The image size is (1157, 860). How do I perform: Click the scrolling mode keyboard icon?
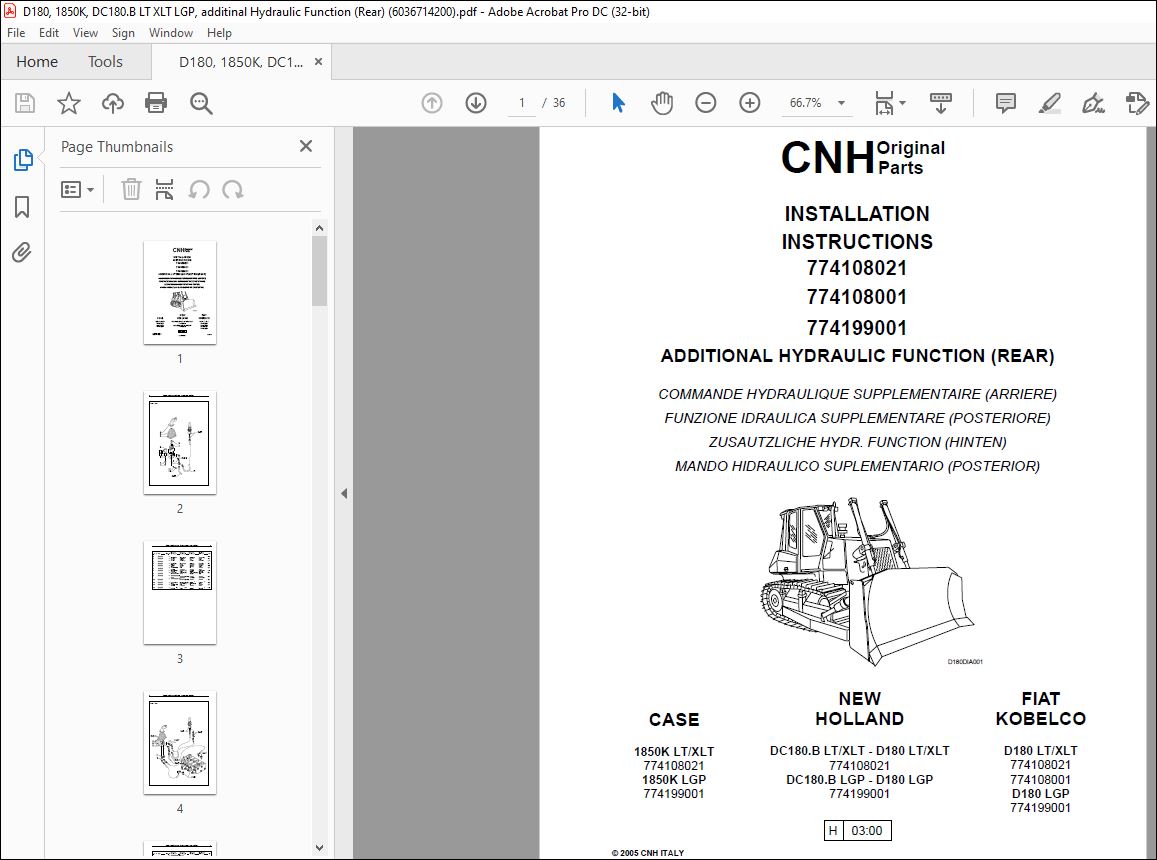pyautogui.click(x=941, y=103)
